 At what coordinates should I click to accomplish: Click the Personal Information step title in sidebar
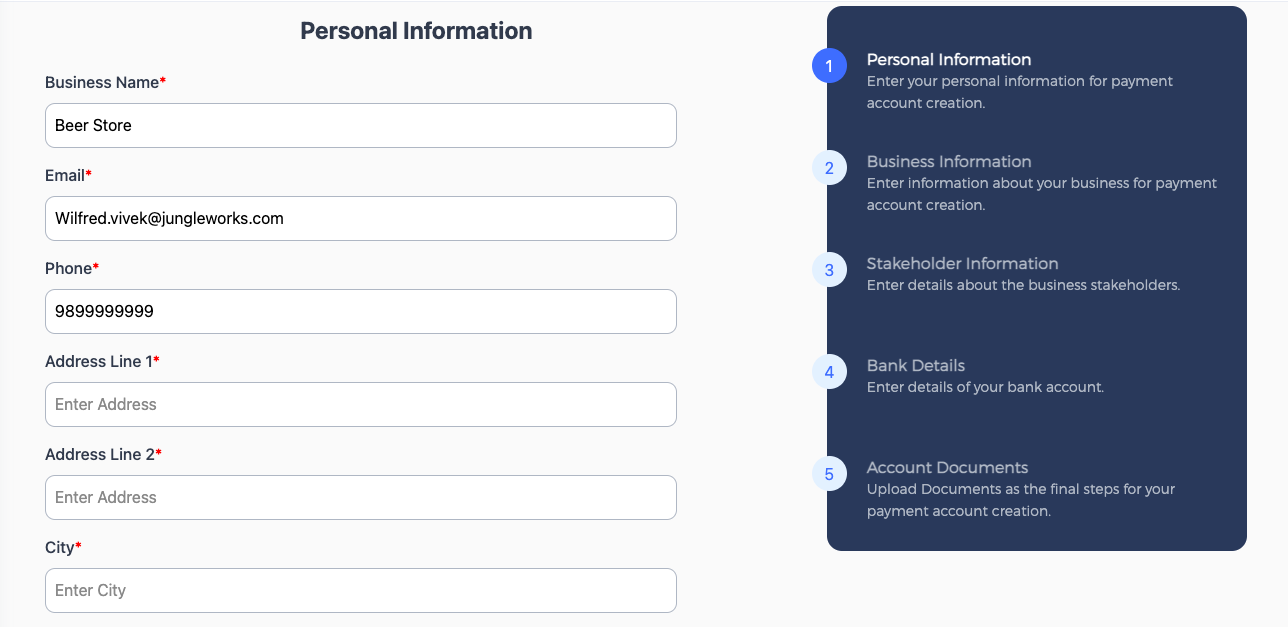pyautogui.click(x=949, y=59)
